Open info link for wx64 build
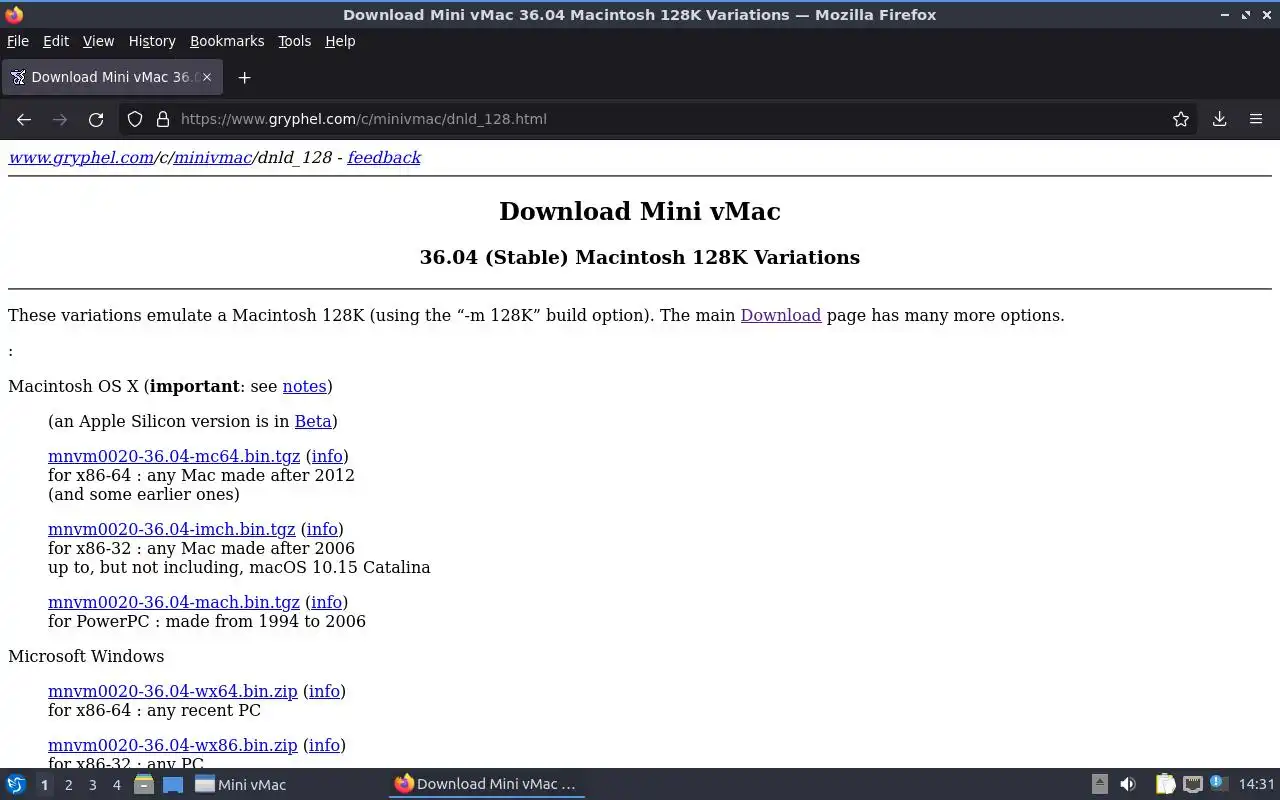The height and width of the screenshot is (800, 1280). pos(324,691)
